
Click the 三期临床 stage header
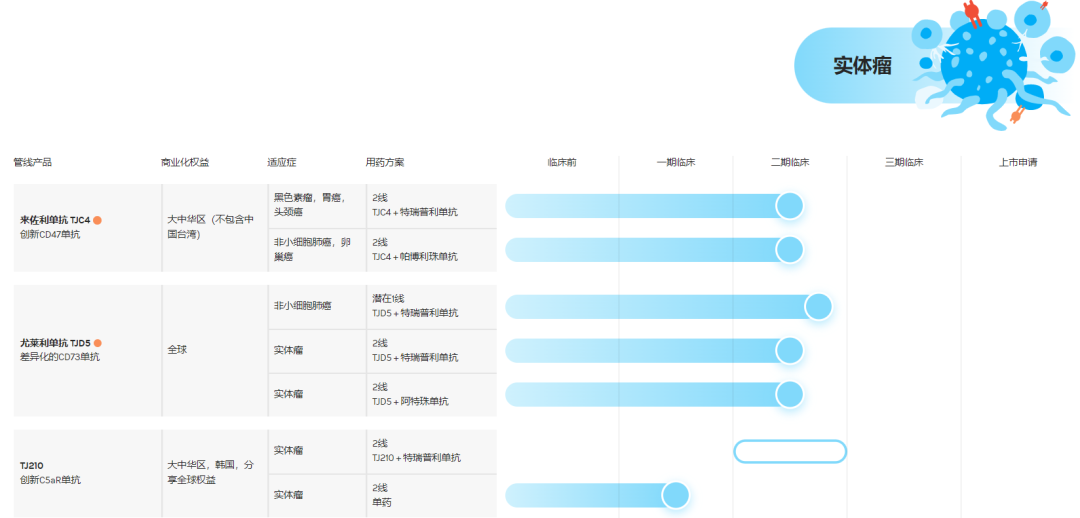coord(904,163)
